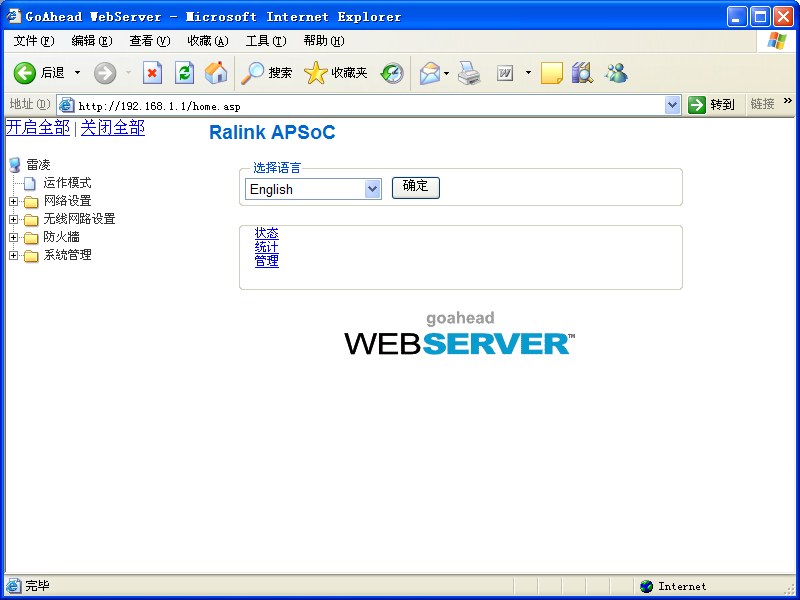Refresh the page with green arrows icon
Screen dimensions: 800x600
[x=184, y=73]
